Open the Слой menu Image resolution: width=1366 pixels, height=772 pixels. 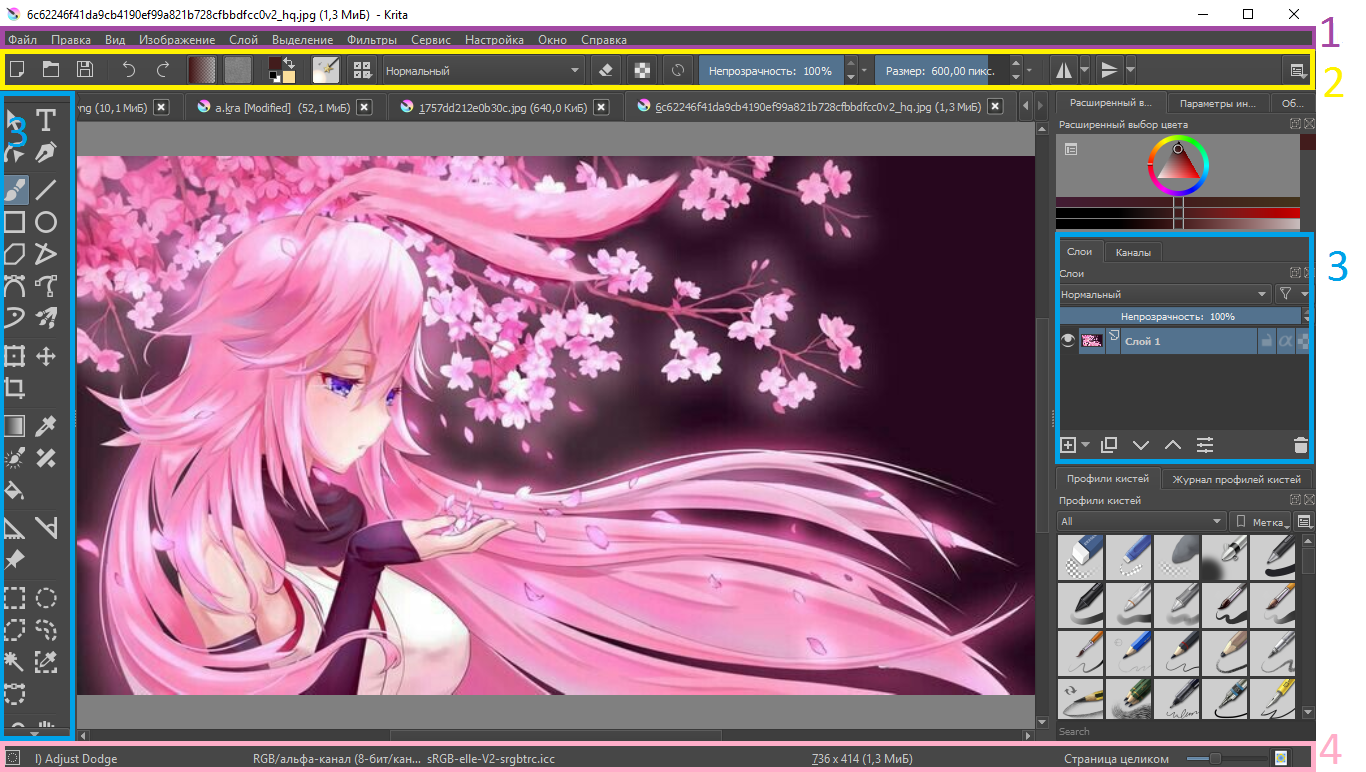pos(243,40)
